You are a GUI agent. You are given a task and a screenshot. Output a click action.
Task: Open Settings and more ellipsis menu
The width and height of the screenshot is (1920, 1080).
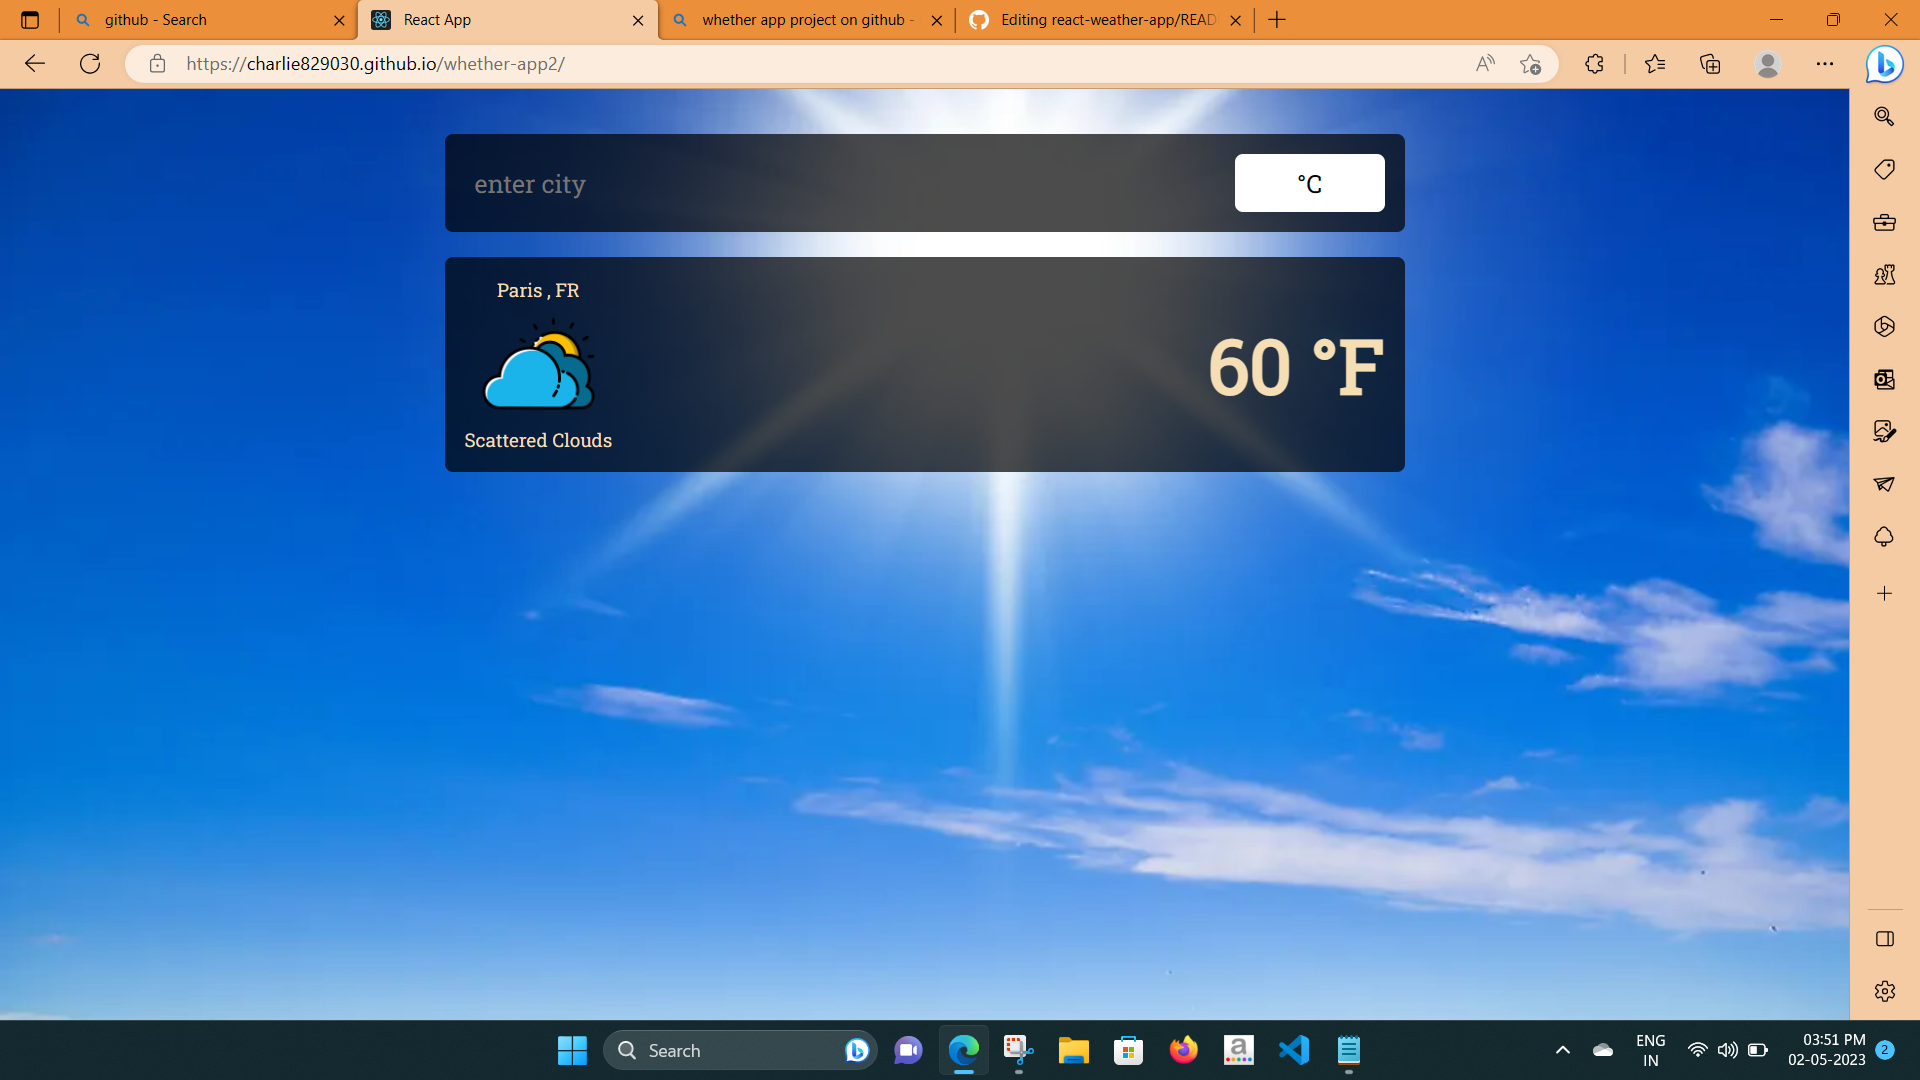(1825, 64)
